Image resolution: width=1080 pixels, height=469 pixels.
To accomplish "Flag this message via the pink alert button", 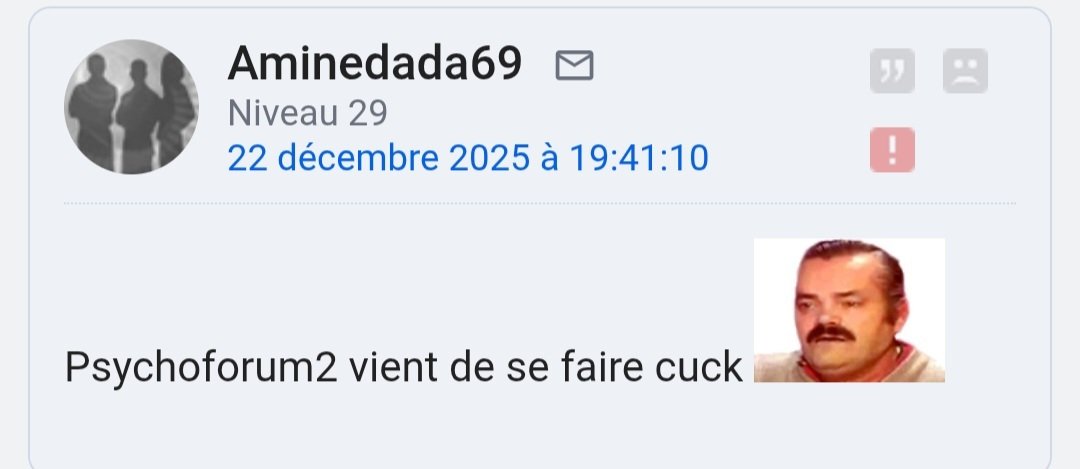I will pyautogui.click(x=892, y=149).
